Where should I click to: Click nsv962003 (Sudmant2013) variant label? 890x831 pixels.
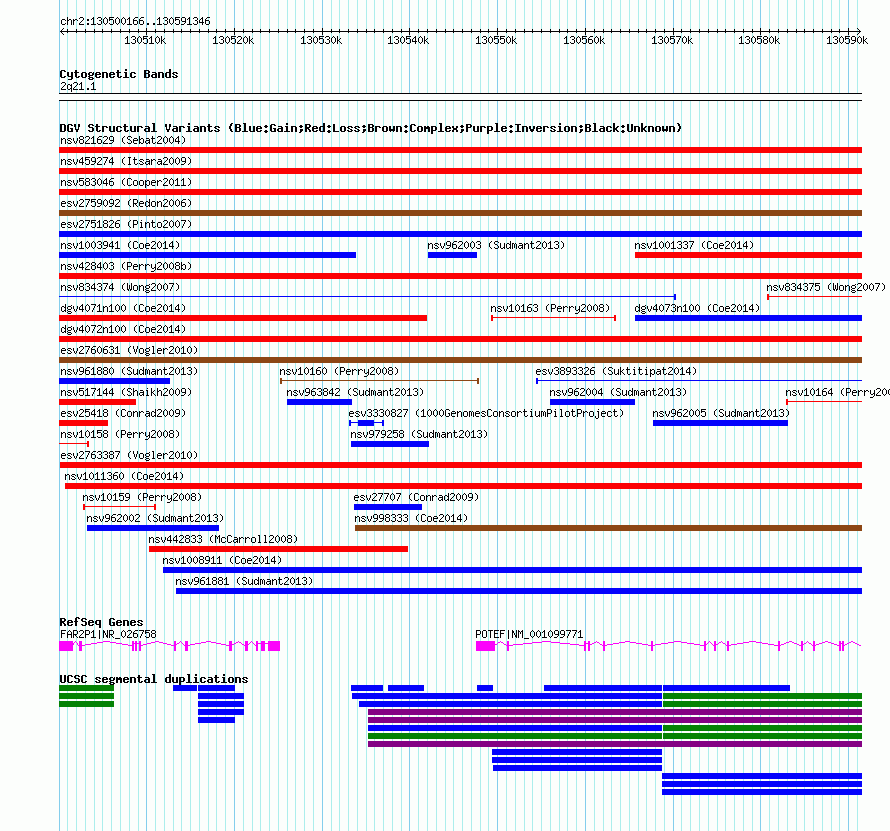tap(496, 245)
